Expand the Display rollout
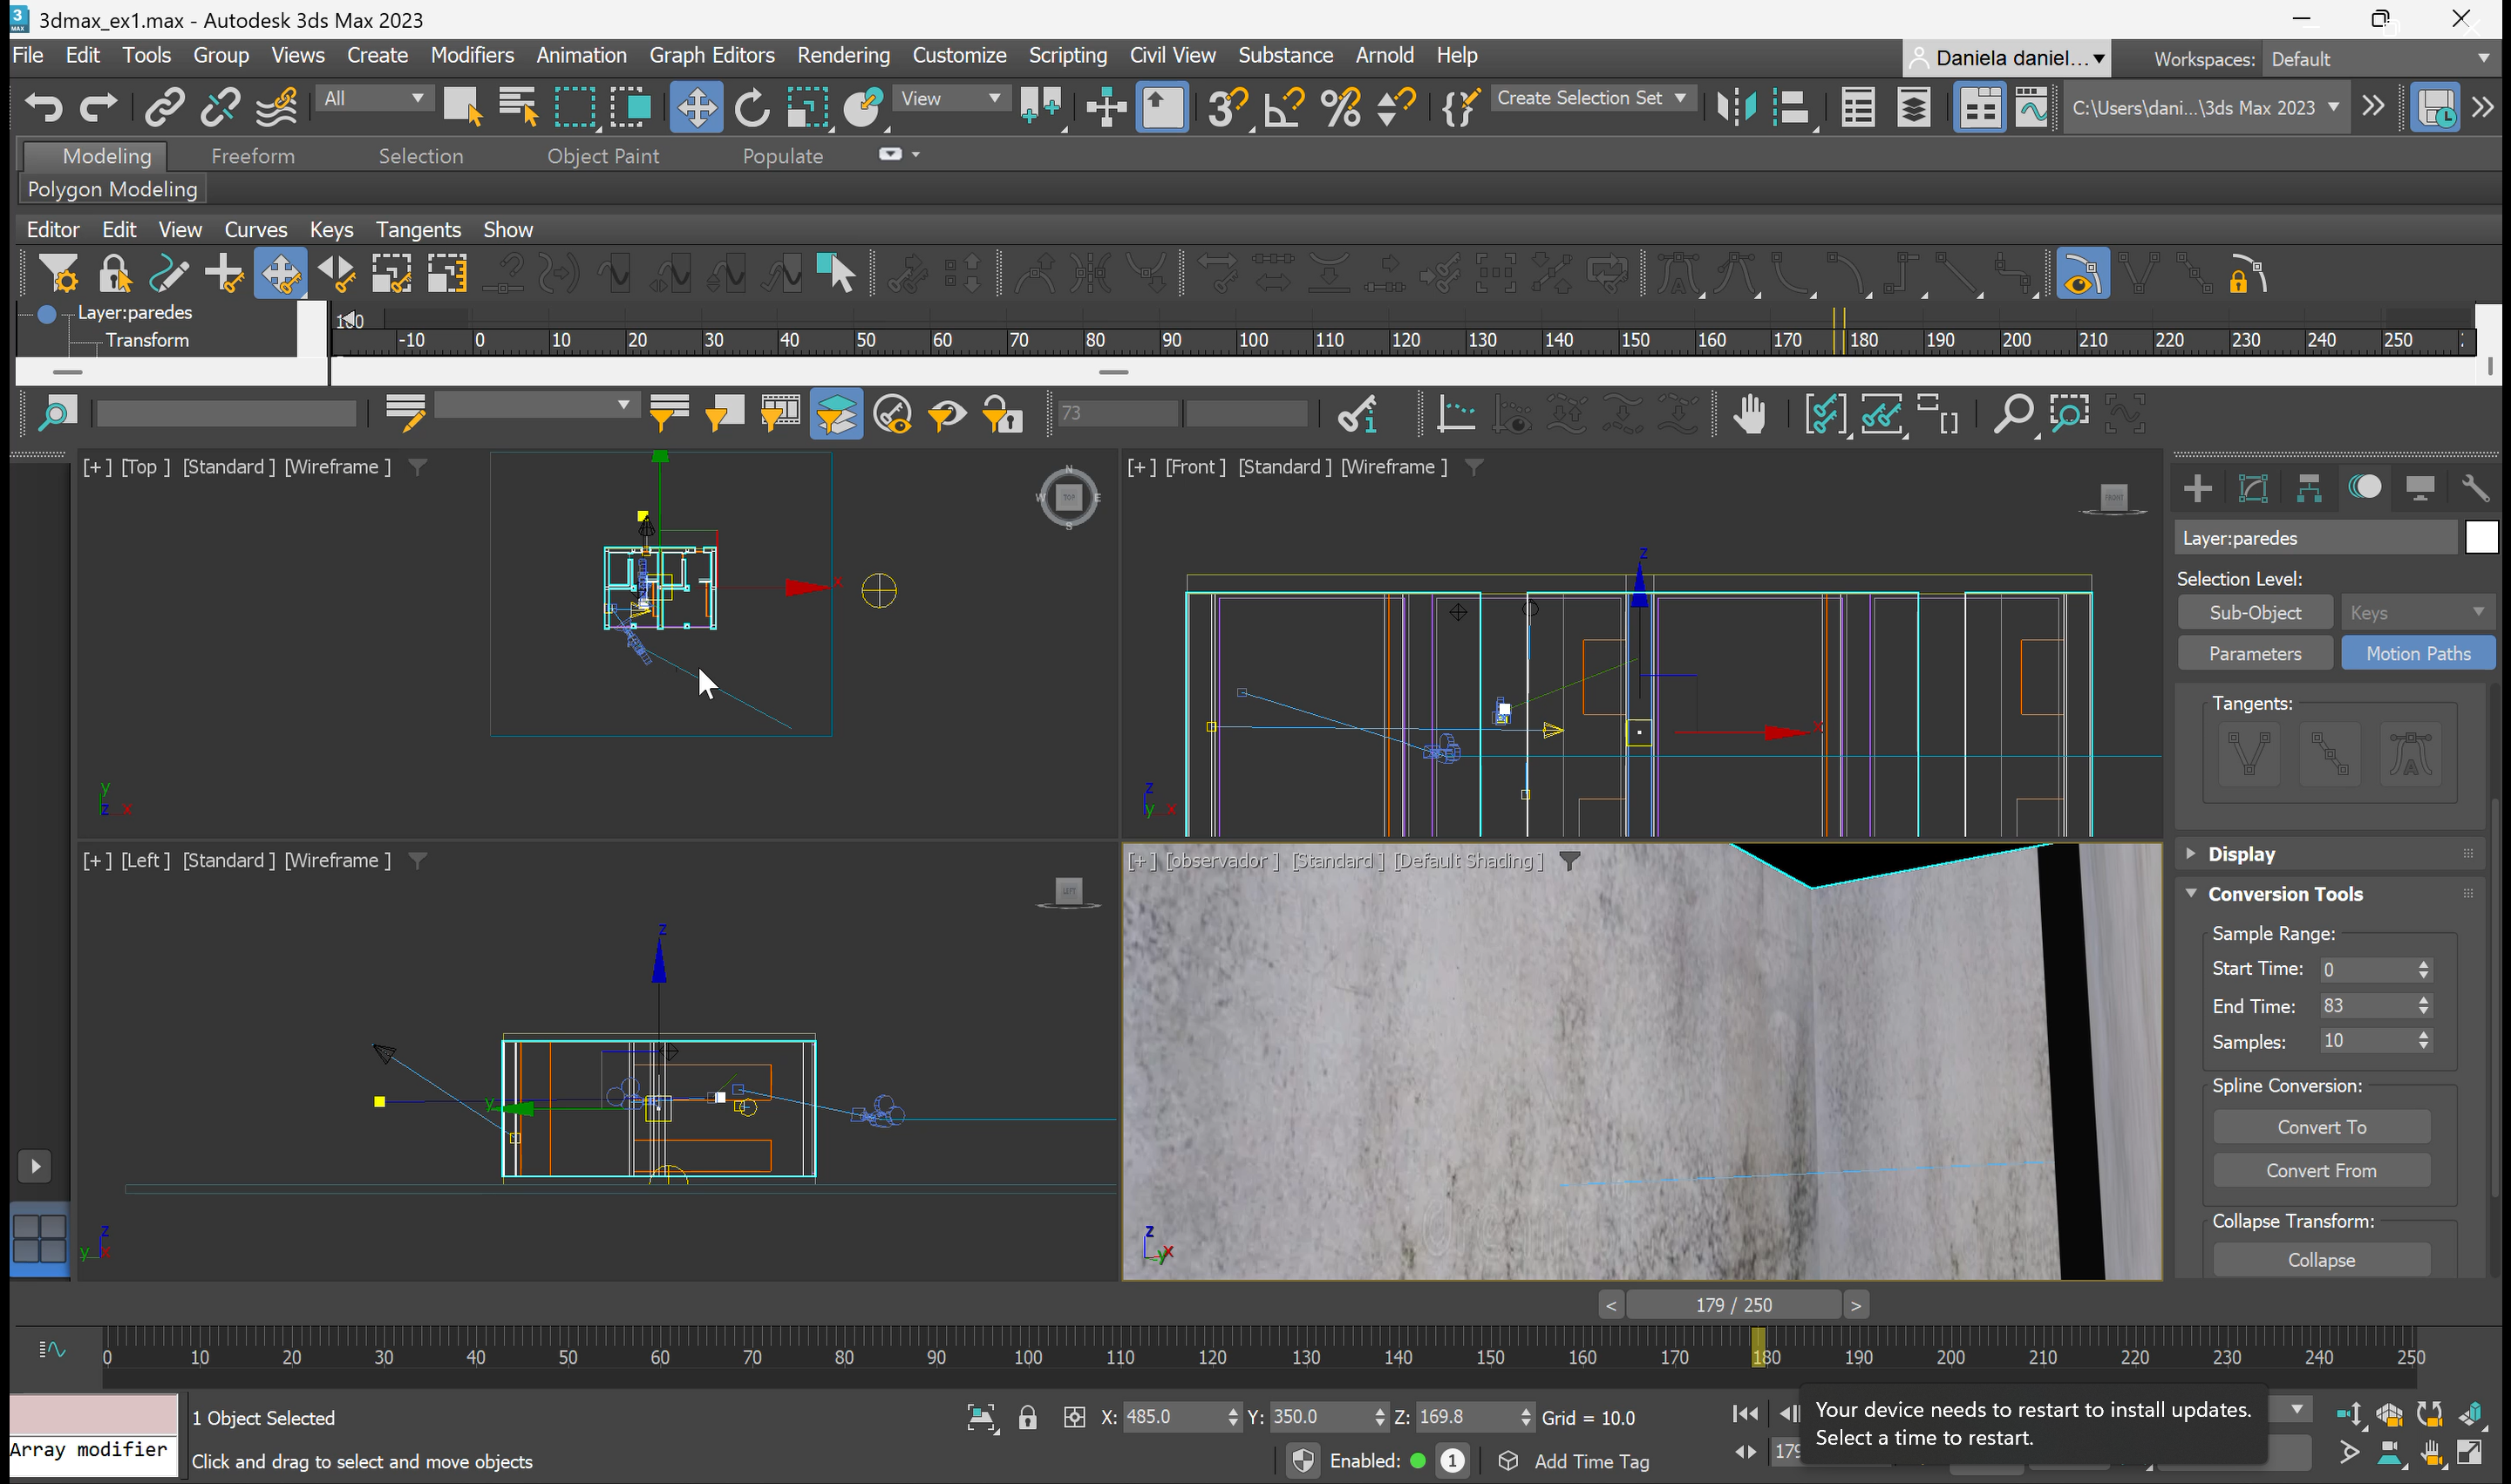This screenshot has height=1484, width=2511. (x=2241, y=854)
